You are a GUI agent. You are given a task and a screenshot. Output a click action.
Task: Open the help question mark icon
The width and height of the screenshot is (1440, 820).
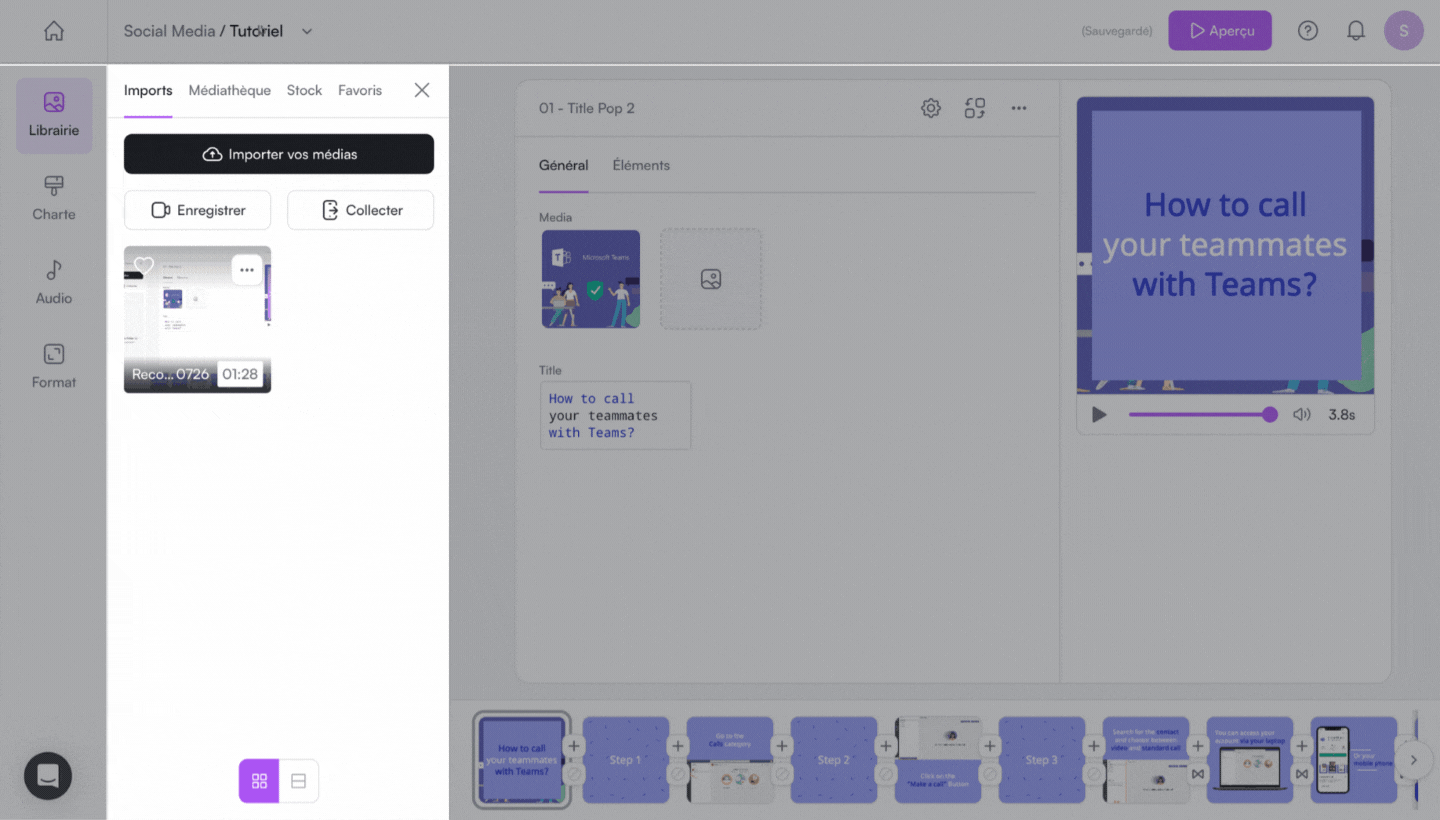coord(1308,31)
